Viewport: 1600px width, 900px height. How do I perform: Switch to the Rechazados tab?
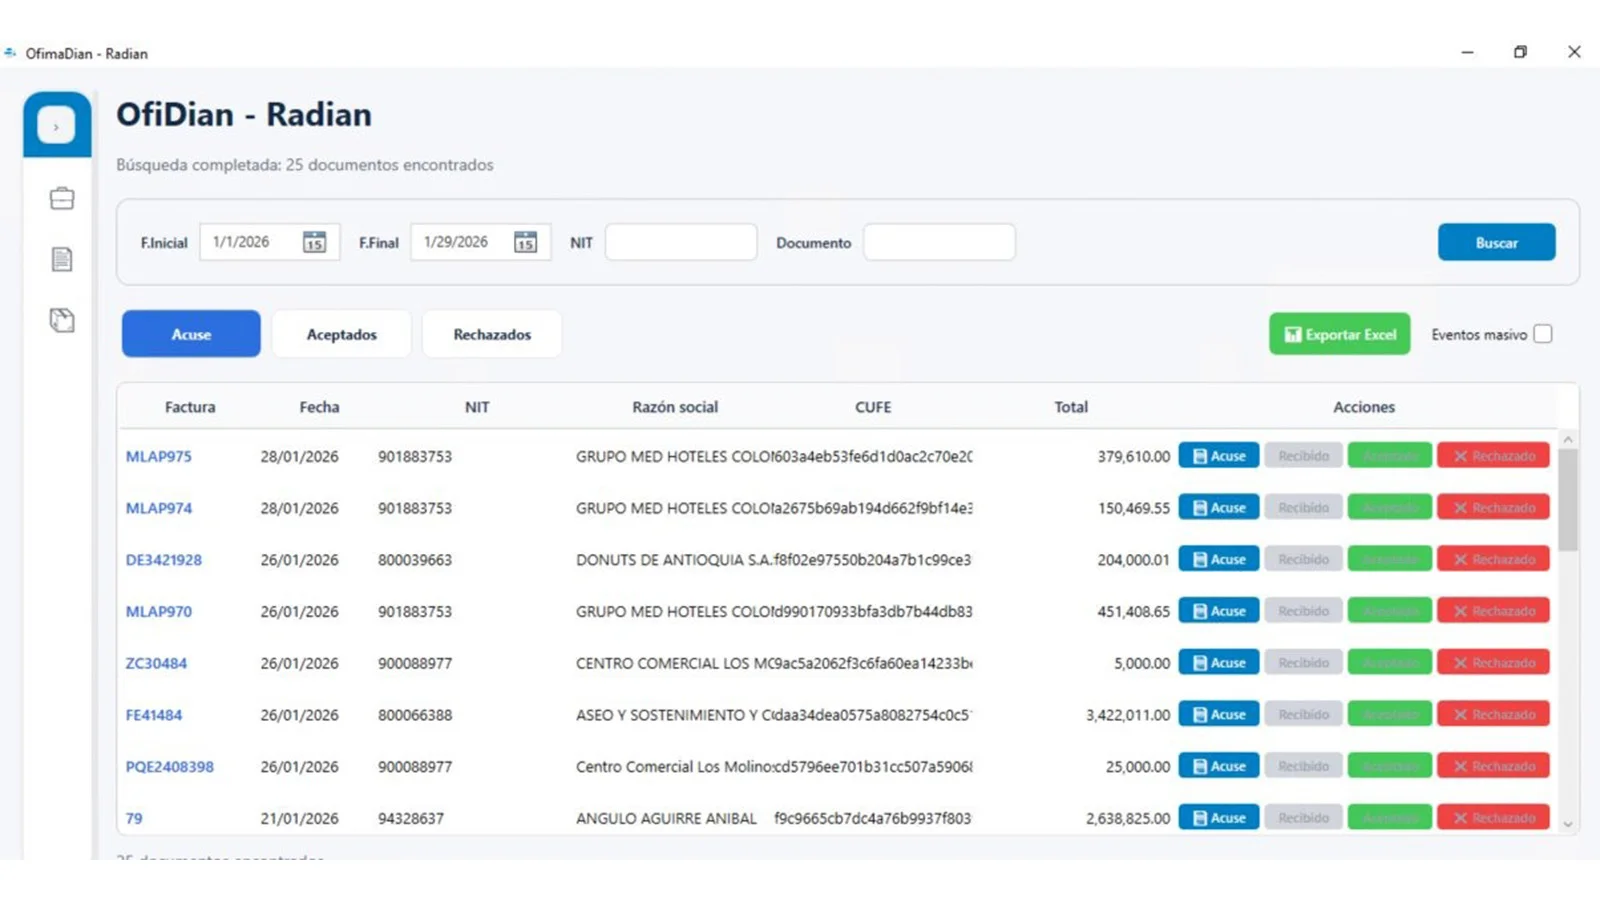pyautogui.click(x=492, y=334)
